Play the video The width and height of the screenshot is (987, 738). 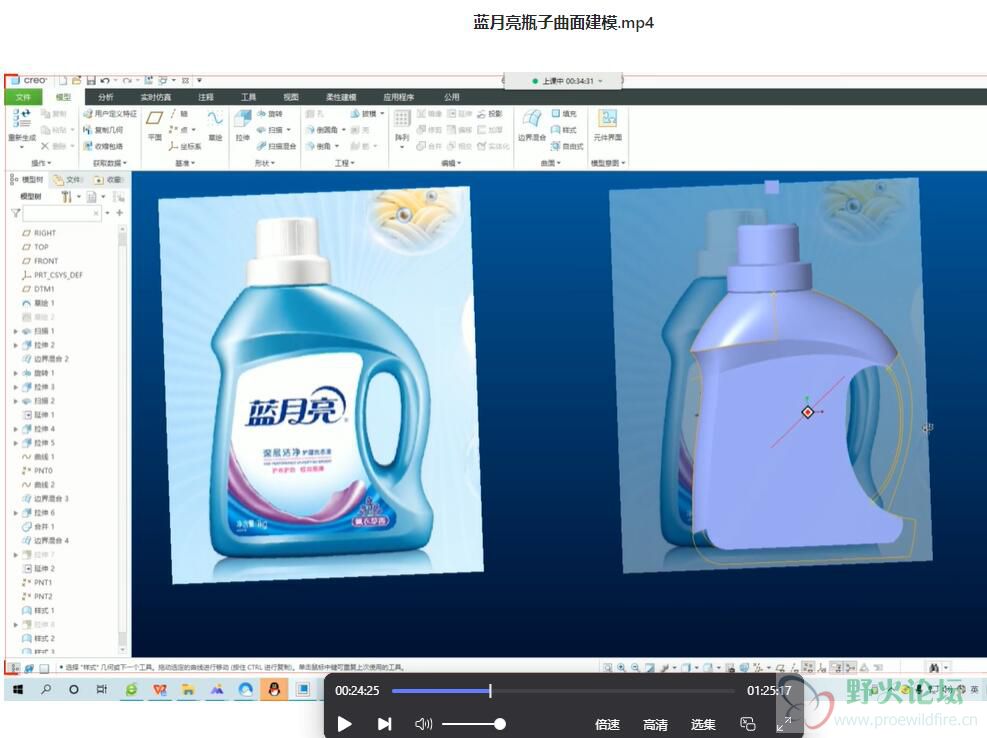(344, 724)
